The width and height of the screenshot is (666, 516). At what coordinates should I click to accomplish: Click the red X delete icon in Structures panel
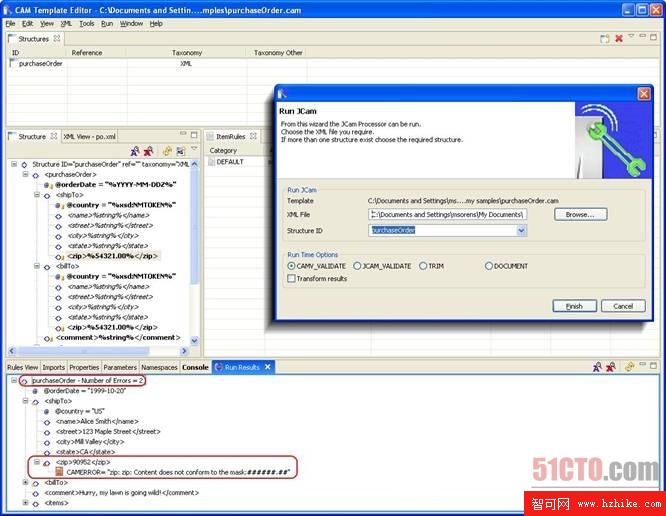coord(619,39)
